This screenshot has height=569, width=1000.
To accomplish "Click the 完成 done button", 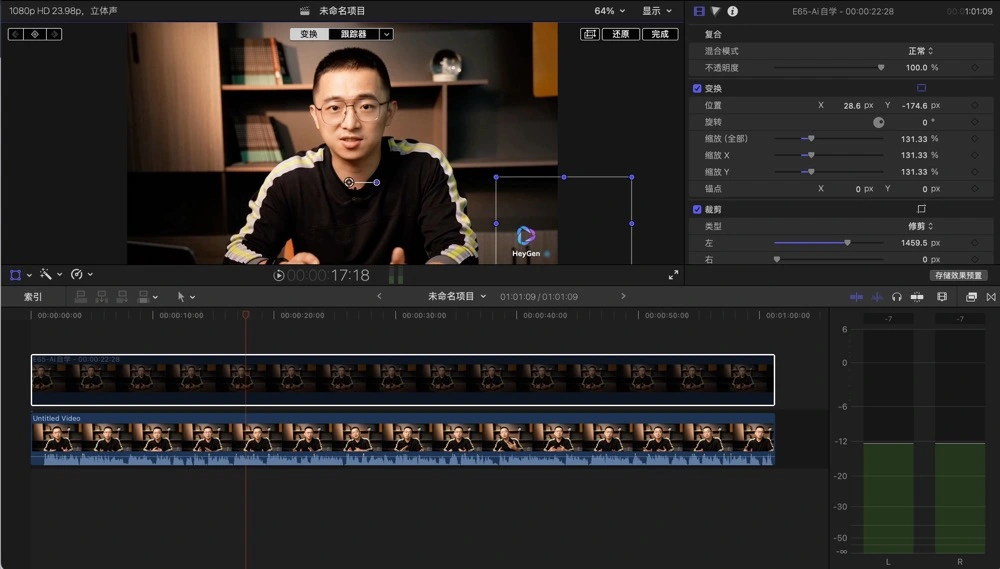I will point(660,34).
